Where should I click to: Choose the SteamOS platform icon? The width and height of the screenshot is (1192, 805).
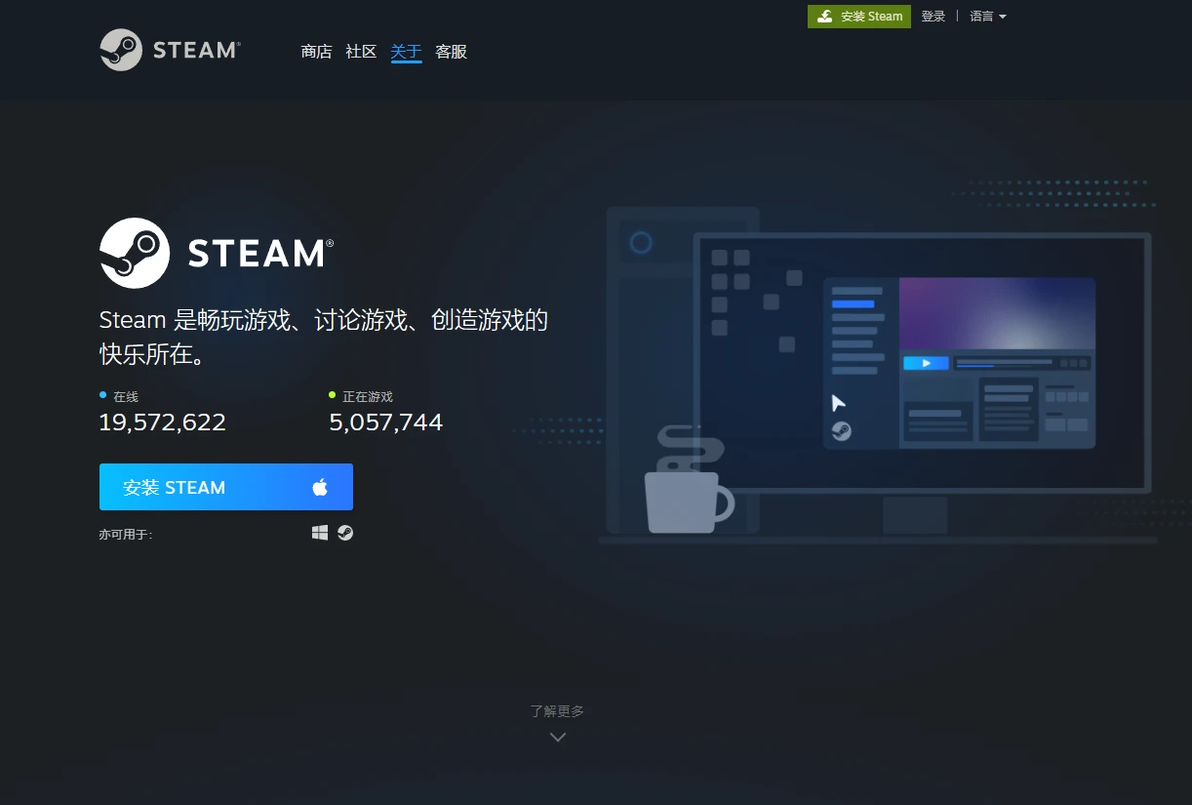[345, 533]
